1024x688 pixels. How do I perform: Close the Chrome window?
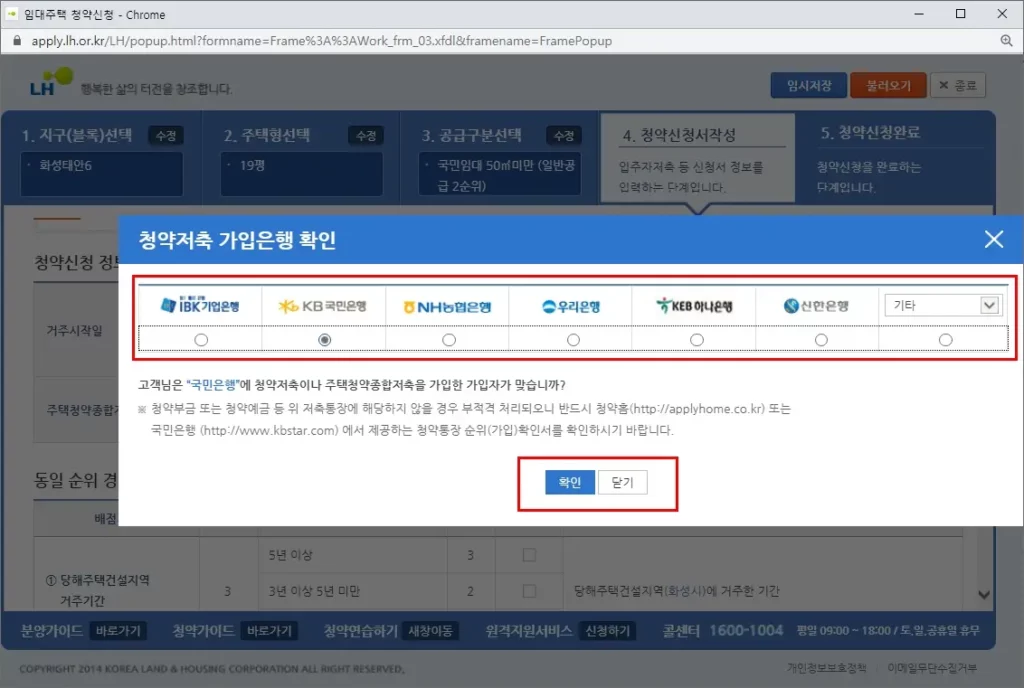pos(1002,14)
